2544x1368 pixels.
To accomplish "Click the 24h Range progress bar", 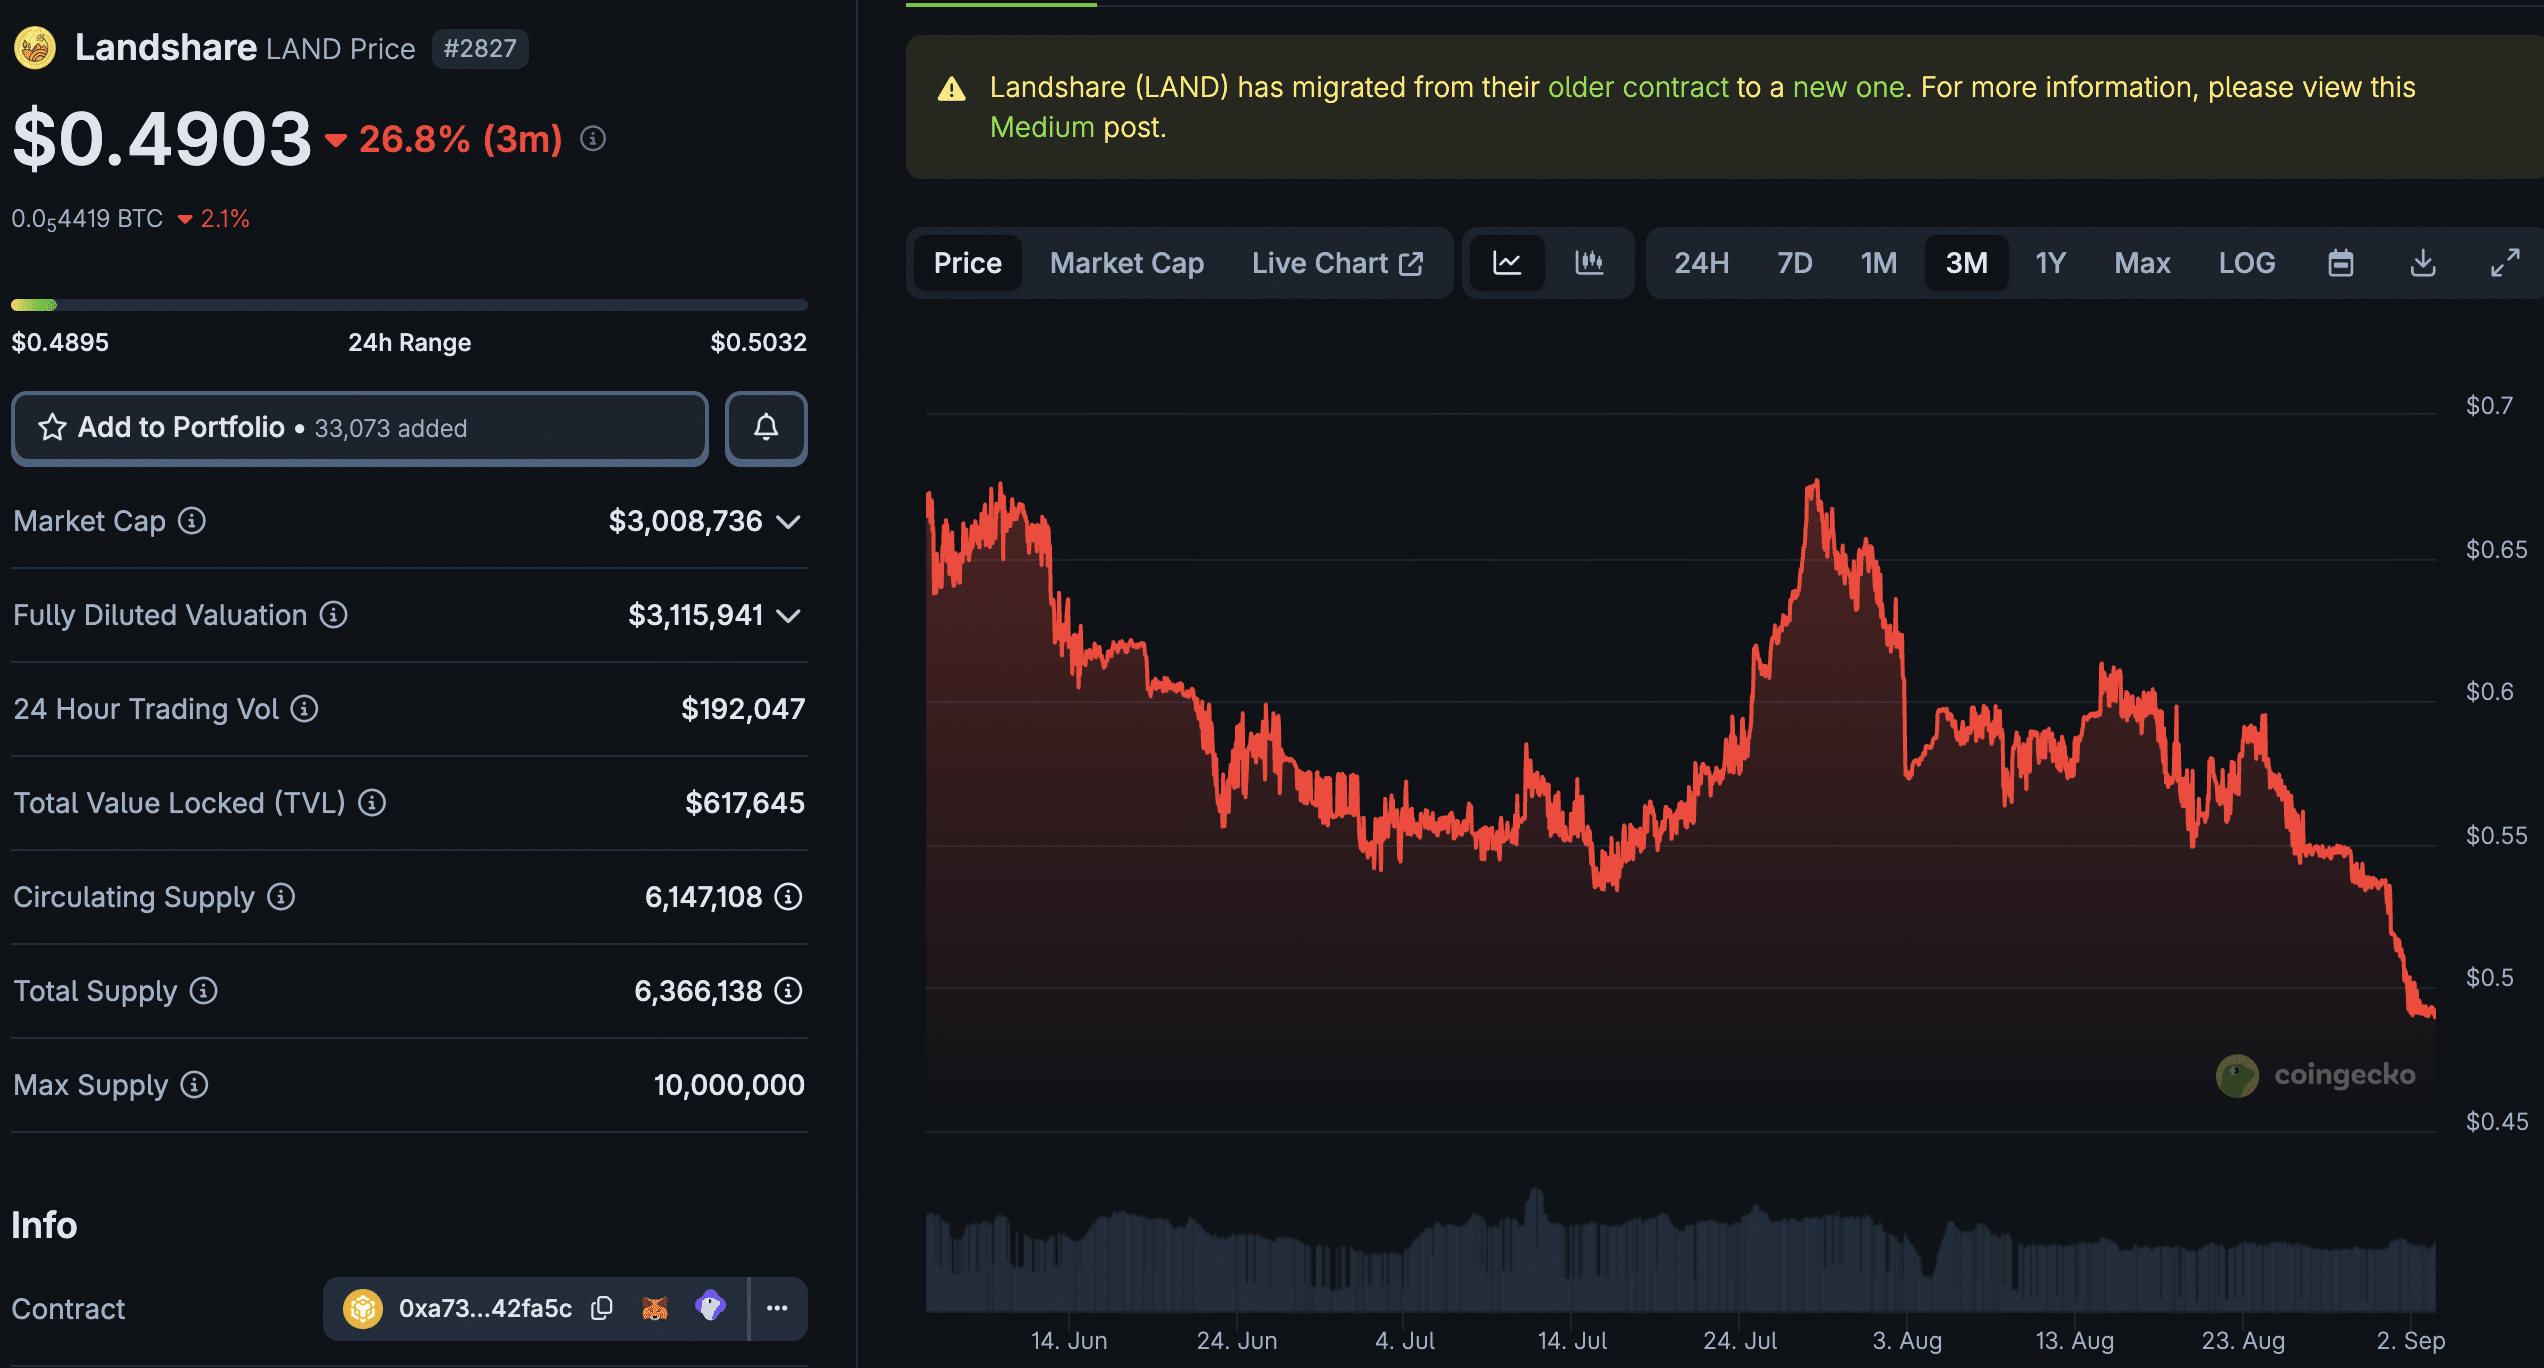I will [408, 305].
